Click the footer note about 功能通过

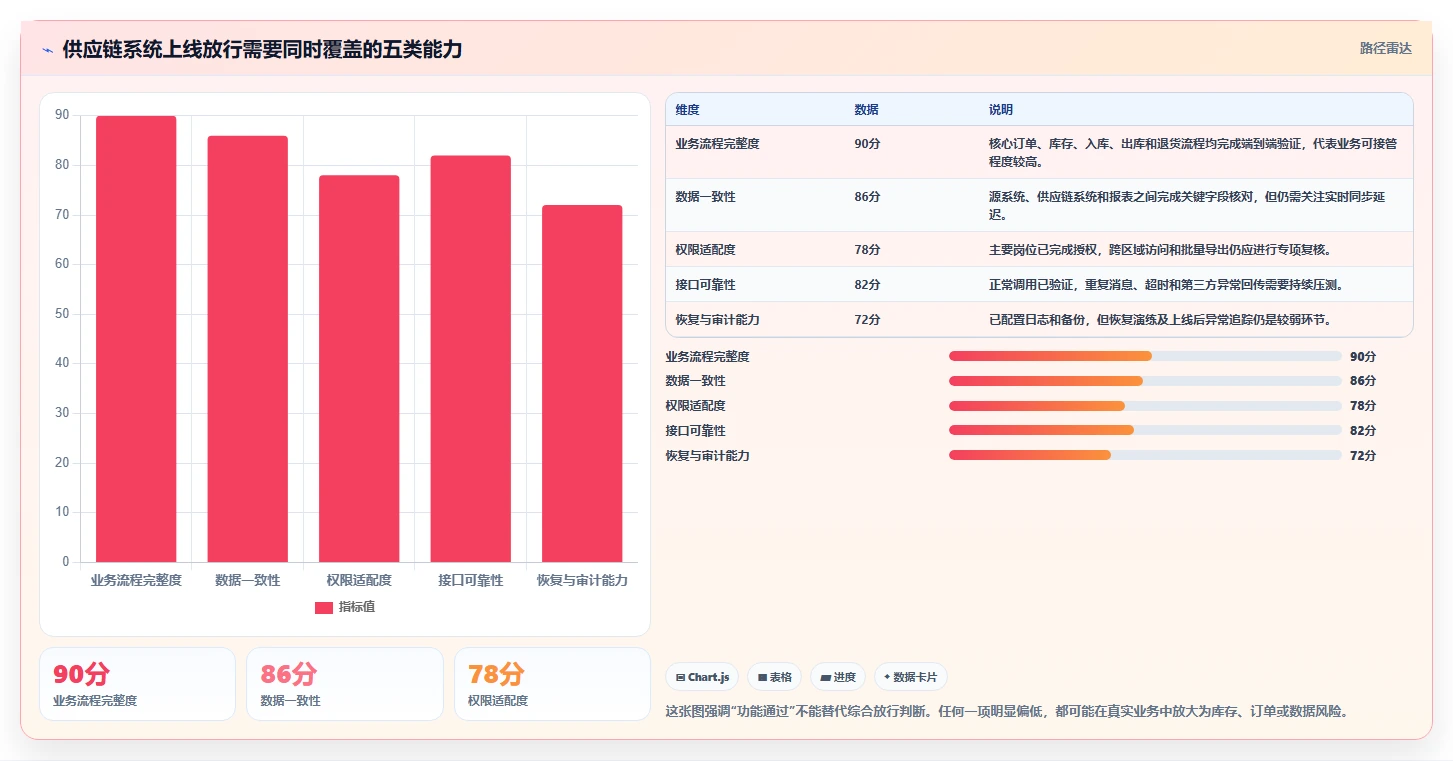[x=1010, y=712]
